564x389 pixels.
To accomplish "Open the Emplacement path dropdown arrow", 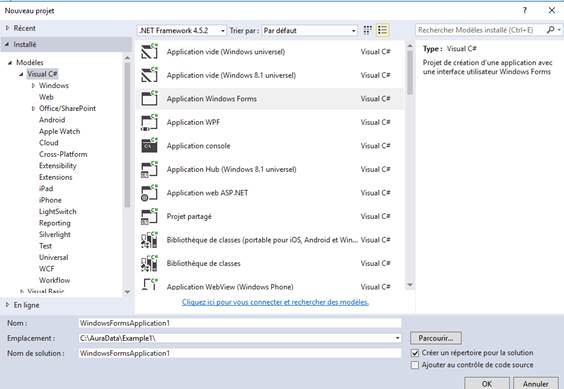I will coord(397,338).
